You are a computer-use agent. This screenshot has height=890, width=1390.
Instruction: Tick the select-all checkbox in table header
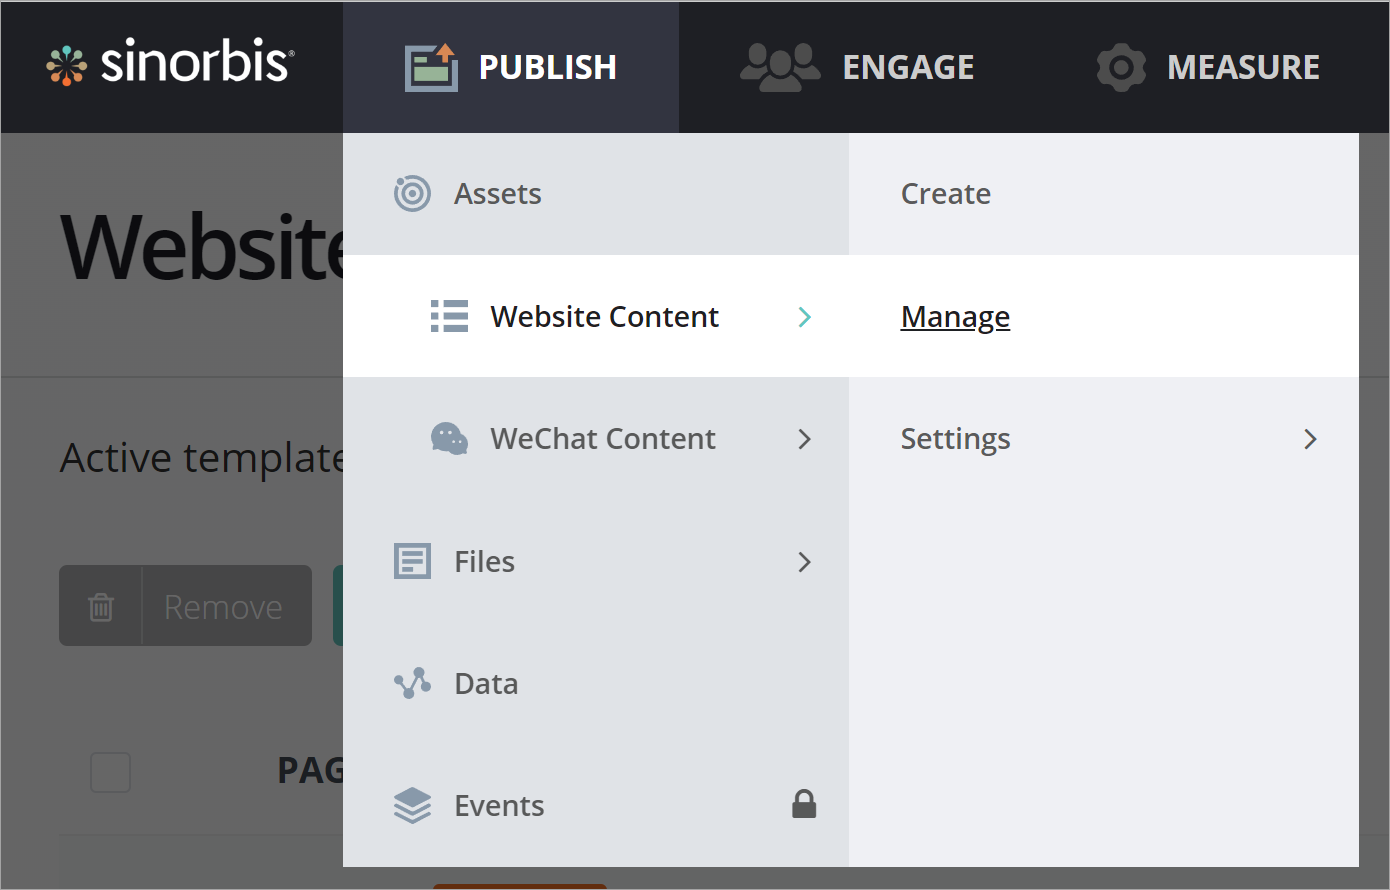pos(110,772)
